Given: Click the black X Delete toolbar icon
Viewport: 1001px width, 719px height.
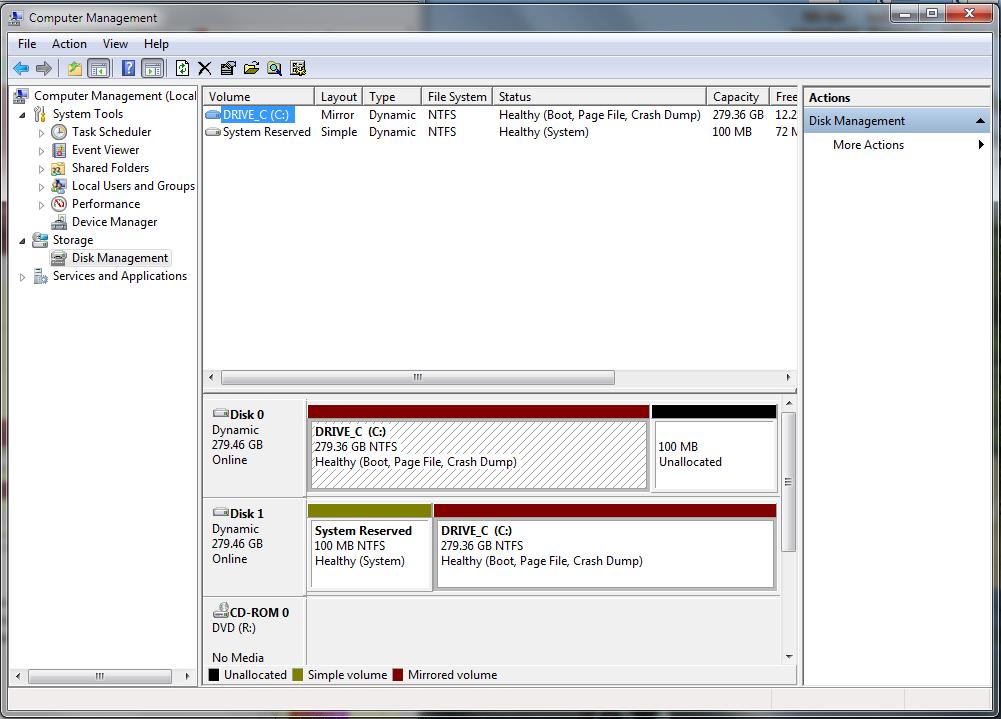Looking at the screenshot, I should click(x=205, y=68).
